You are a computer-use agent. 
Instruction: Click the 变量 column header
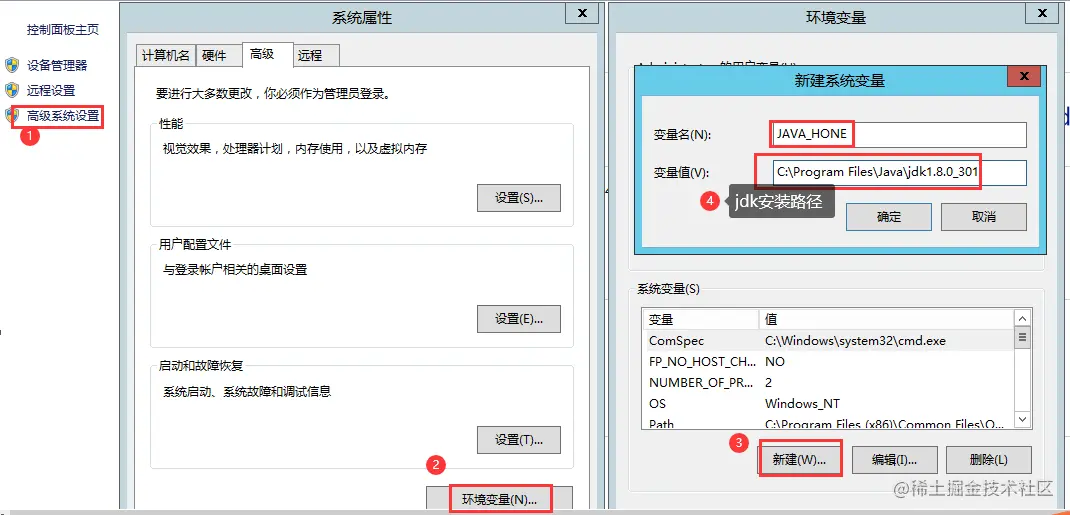click(701, 319)
